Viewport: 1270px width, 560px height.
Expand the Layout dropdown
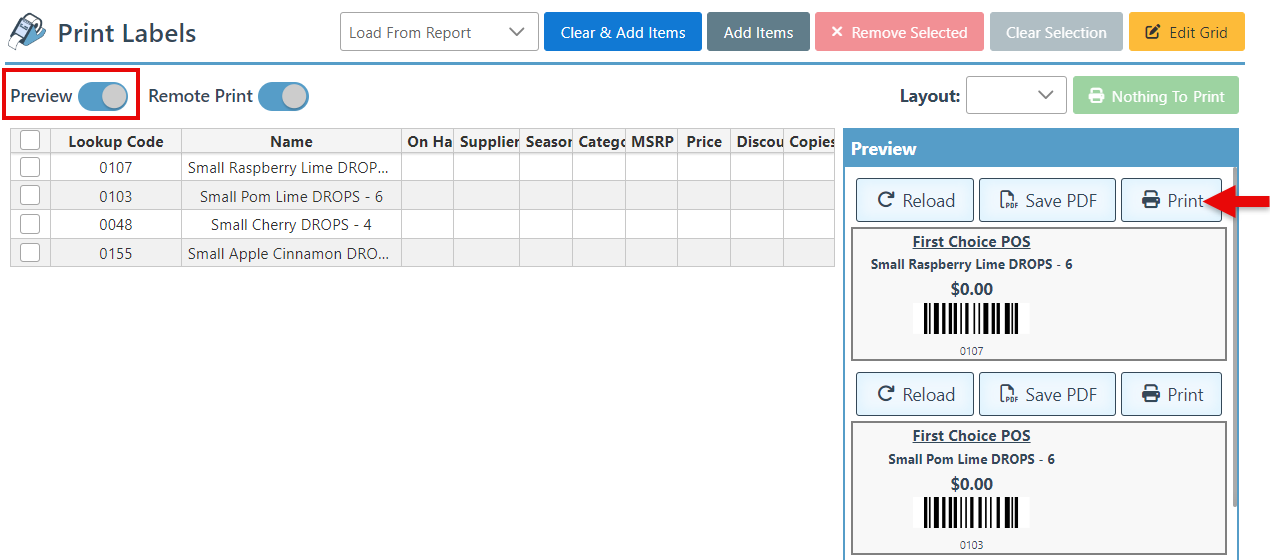[1016, 96]
